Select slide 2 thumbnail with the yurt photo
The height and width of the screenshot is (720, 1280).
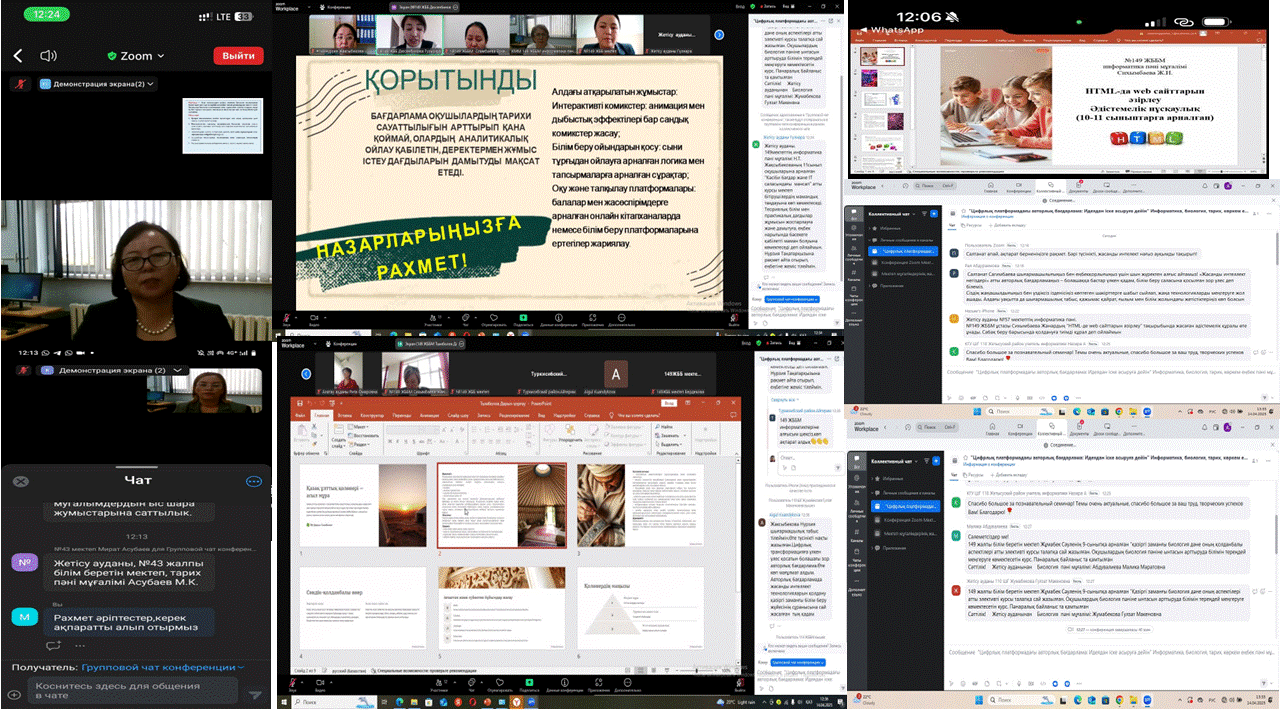tap(502, 505)
